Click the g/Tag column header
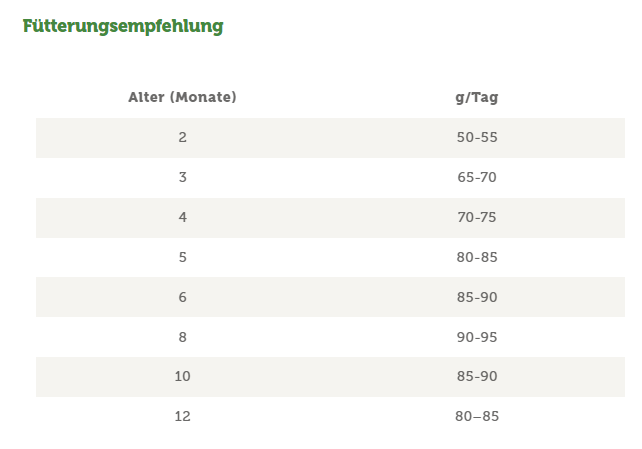 [476, 98]
